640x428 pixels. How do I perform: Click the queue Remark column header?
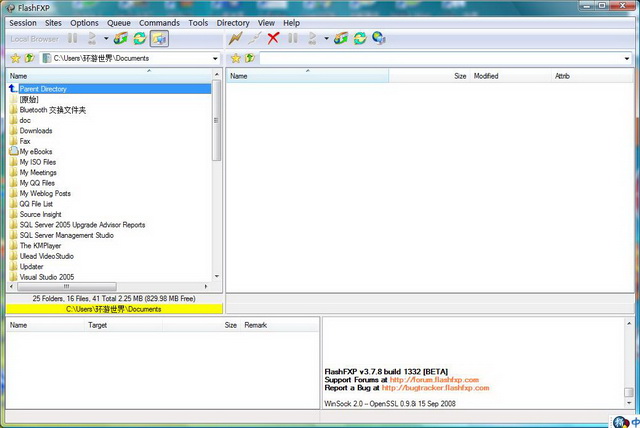pyautogui.click(x=280, y=325)
